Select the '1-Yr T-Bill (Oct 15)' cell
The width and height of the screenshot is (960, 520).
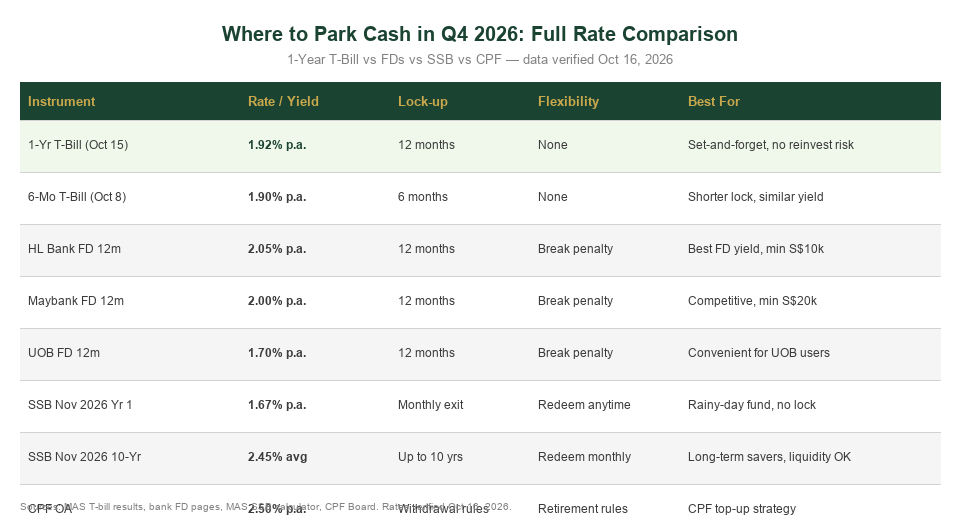point(78,145)
